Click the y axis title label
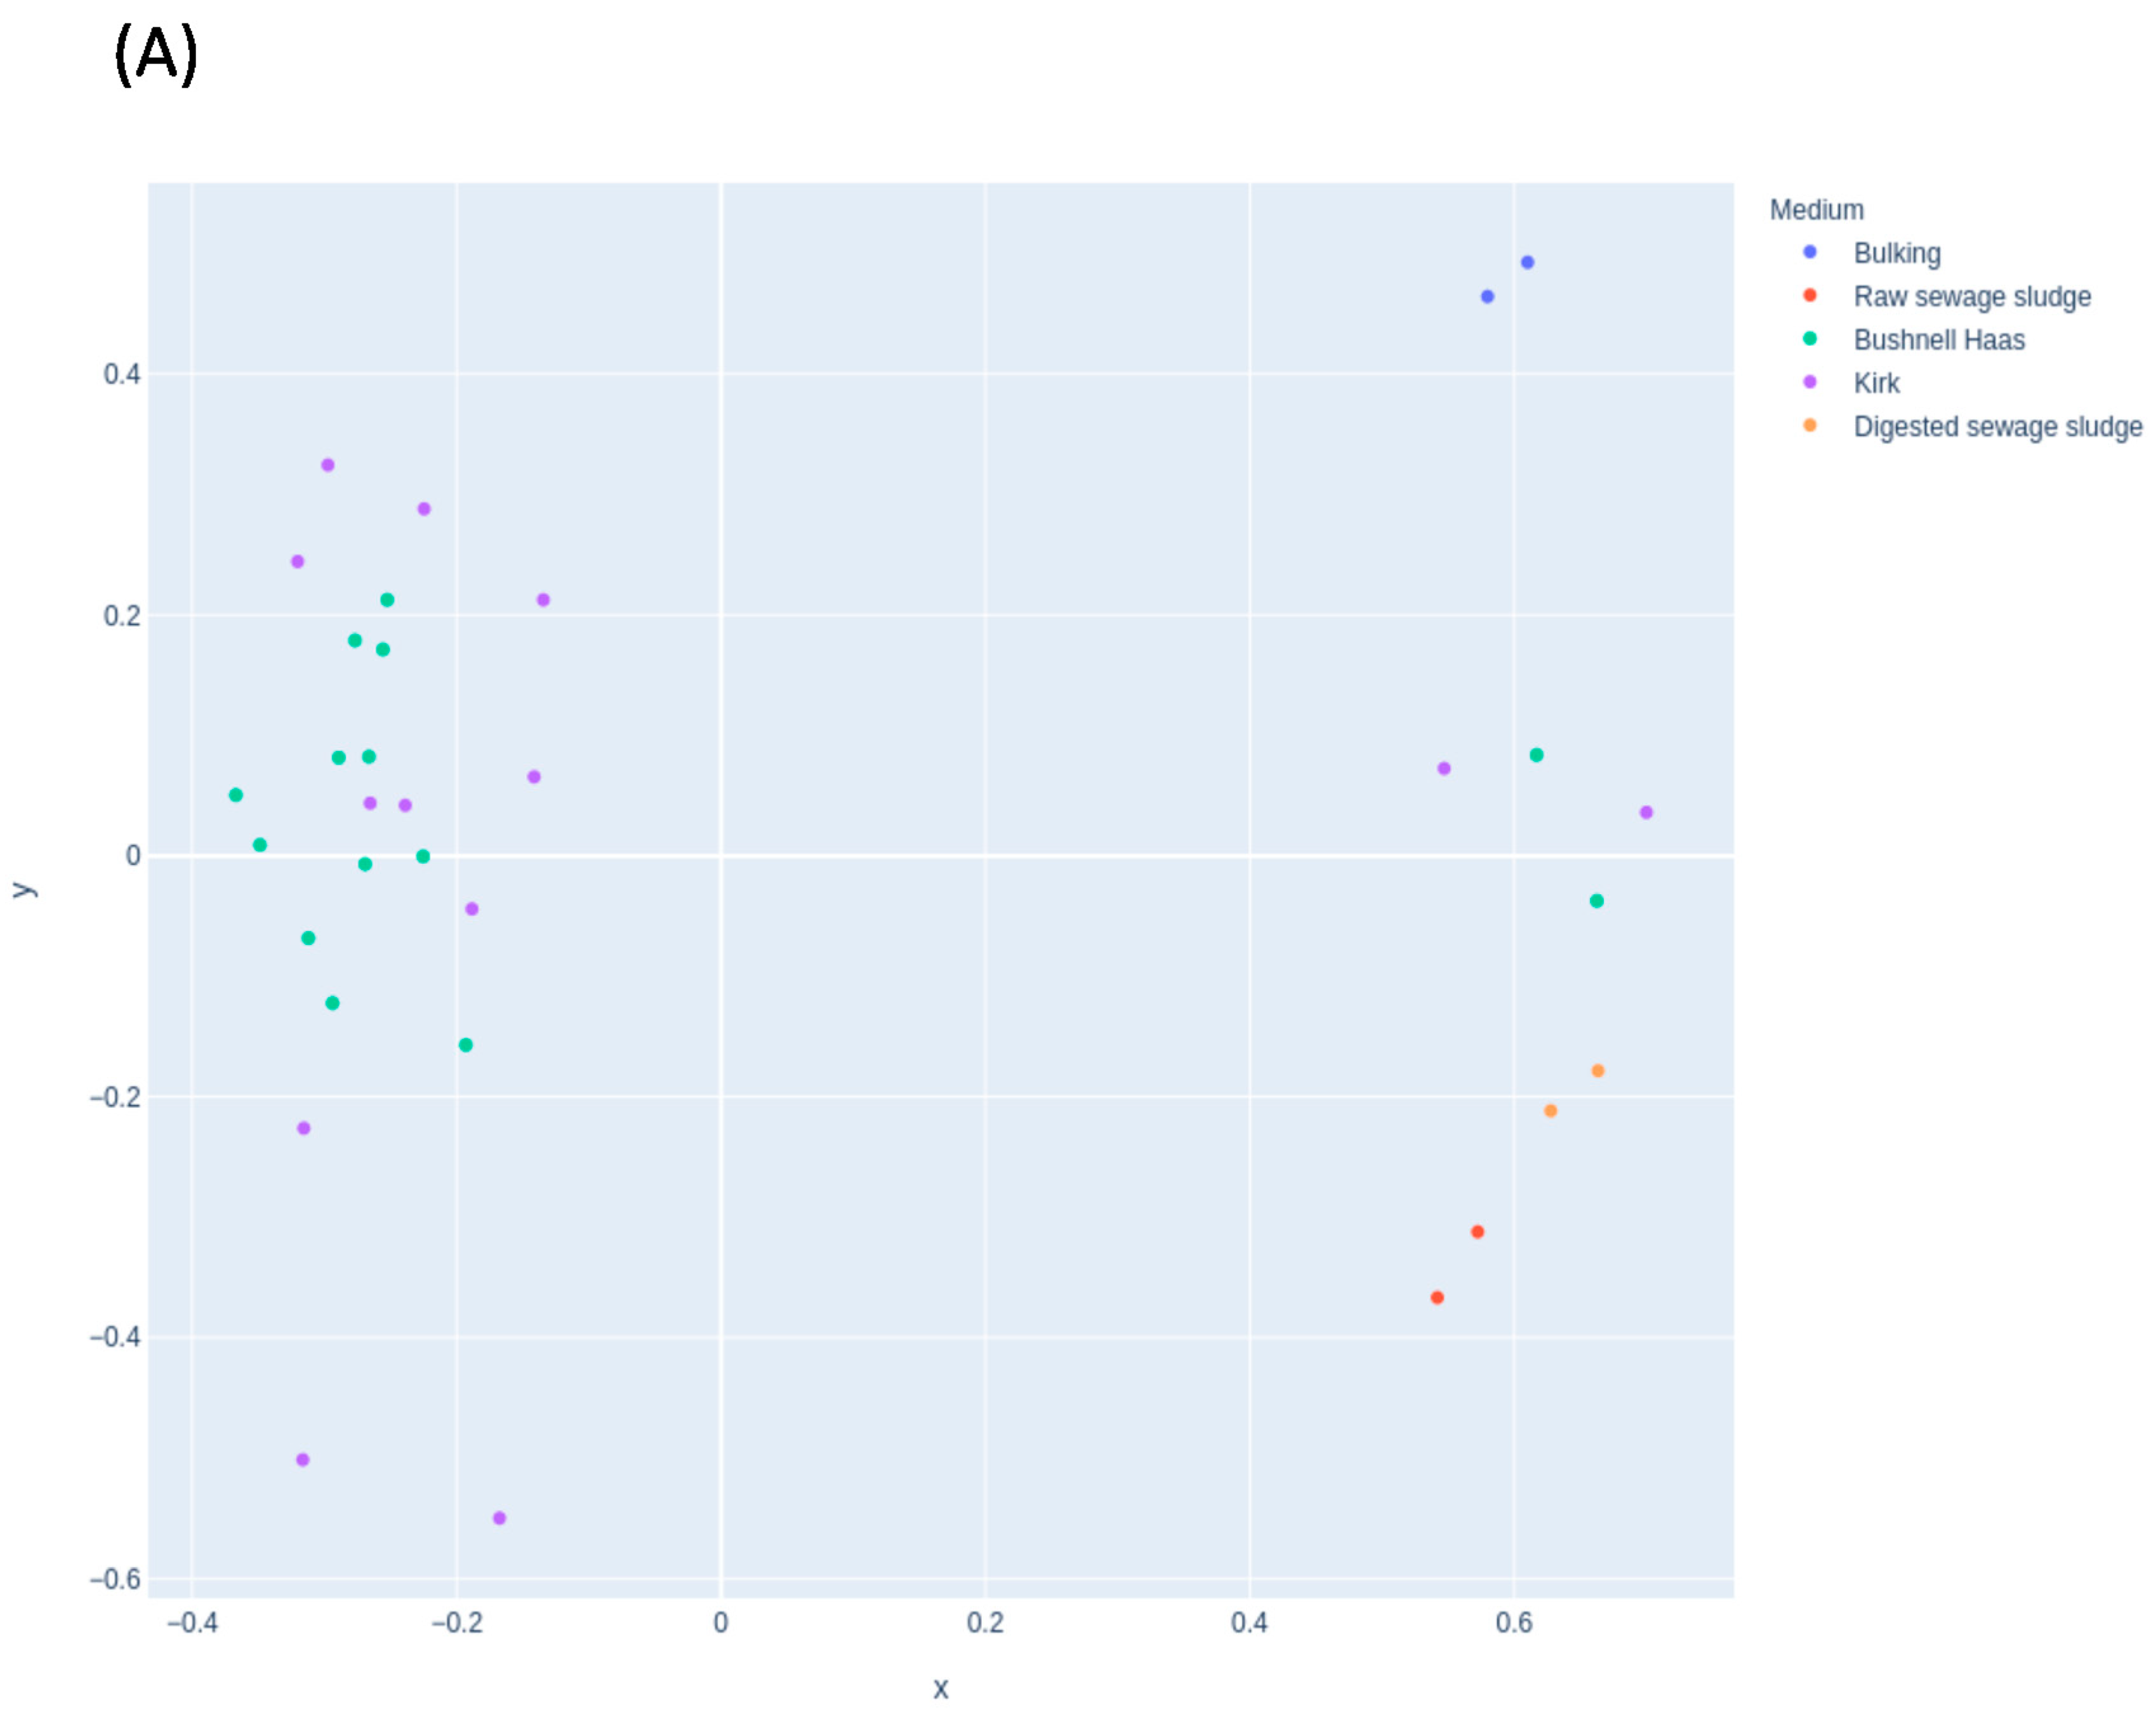Image resolution: width=2156 pixels, height=1720 pixels. (23, 890)
